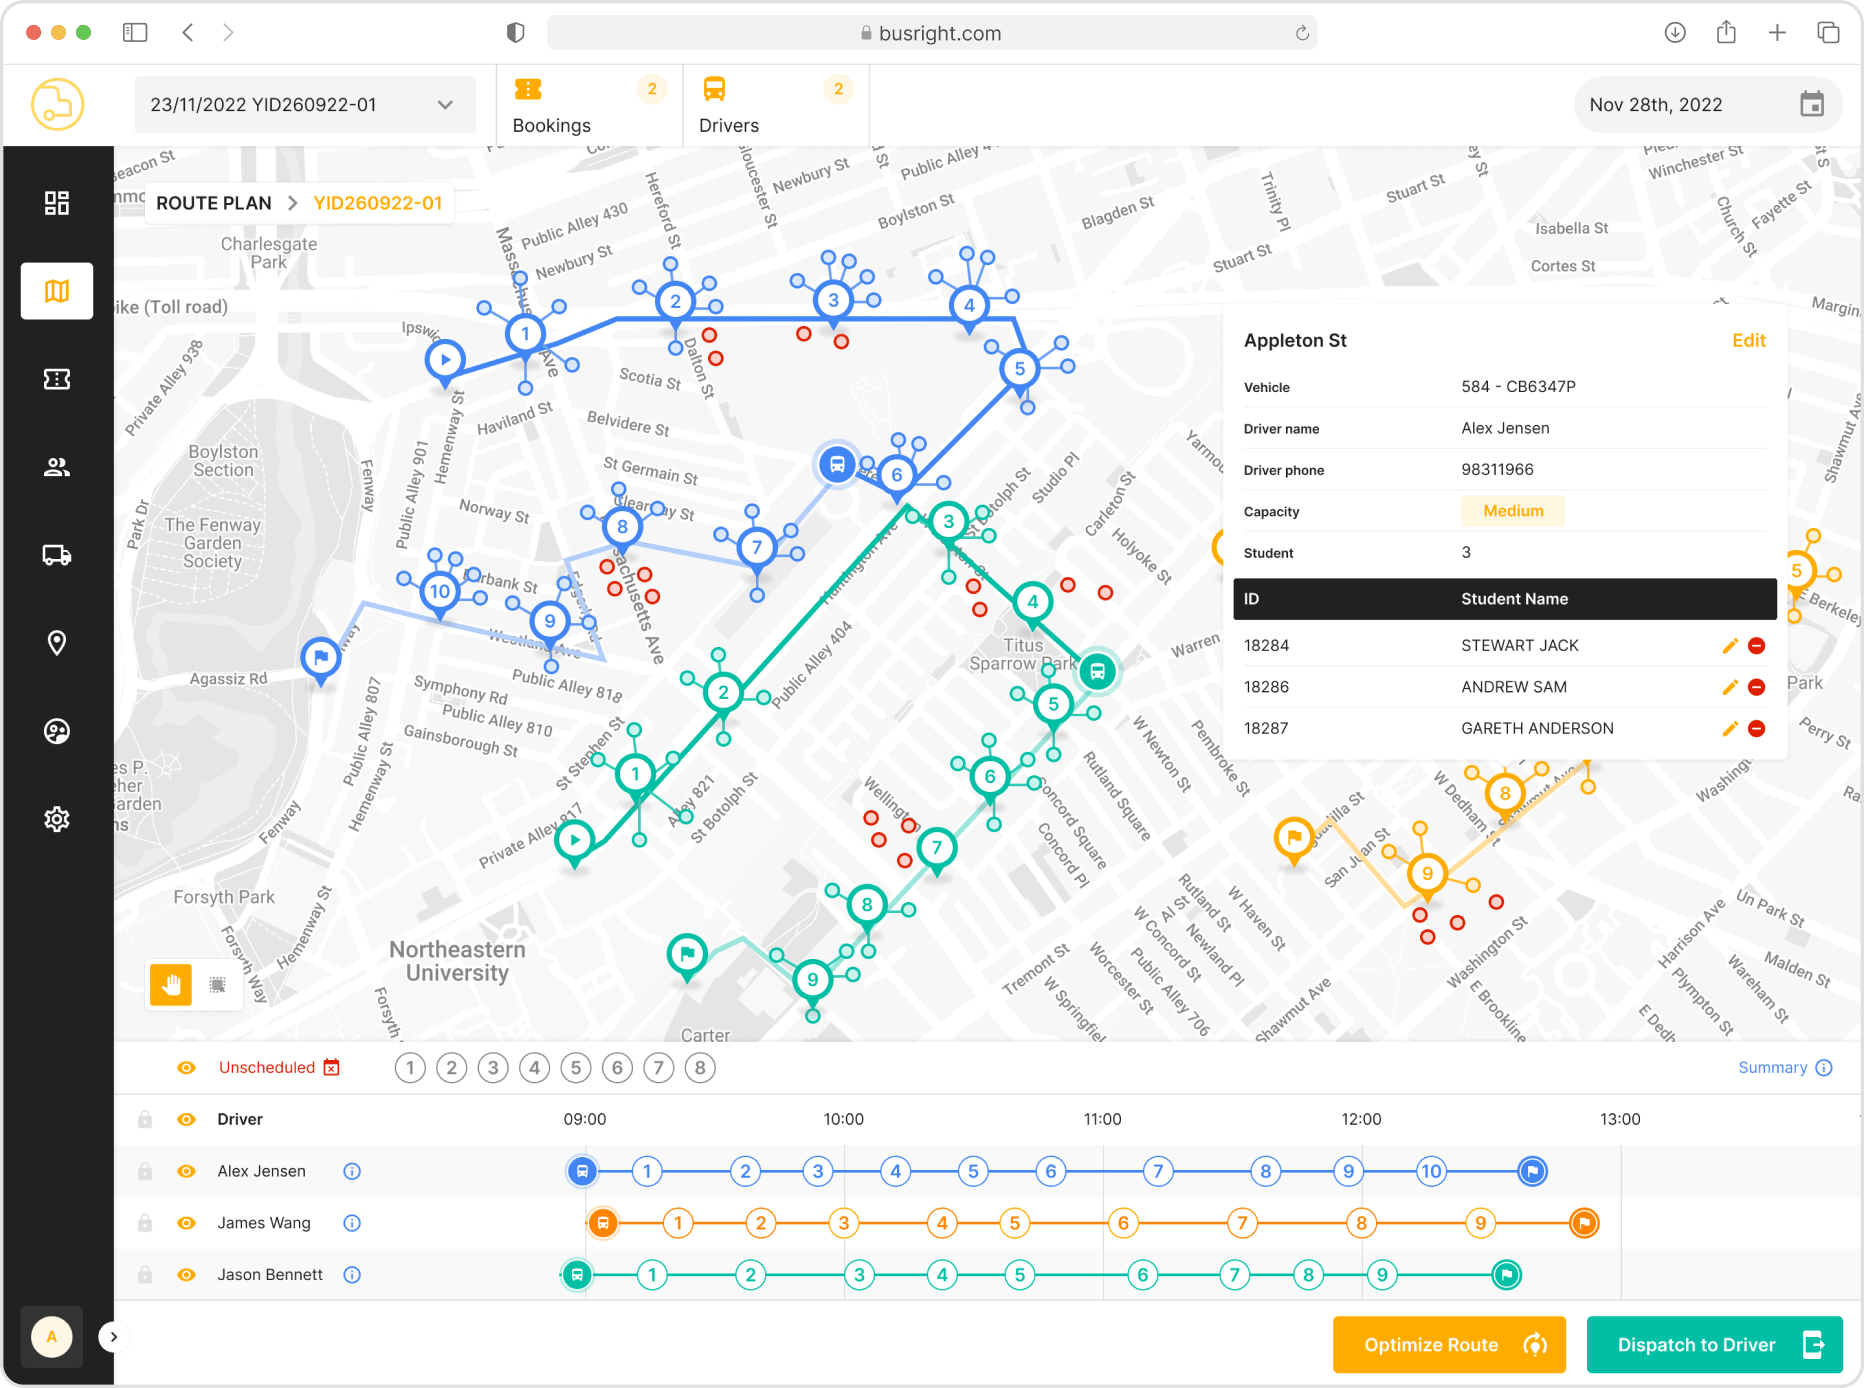1864x1388 pixels.
Task: Open the calendar icon next to Nov 28th
Action: pyautogui.click(x=1814, y=104)
